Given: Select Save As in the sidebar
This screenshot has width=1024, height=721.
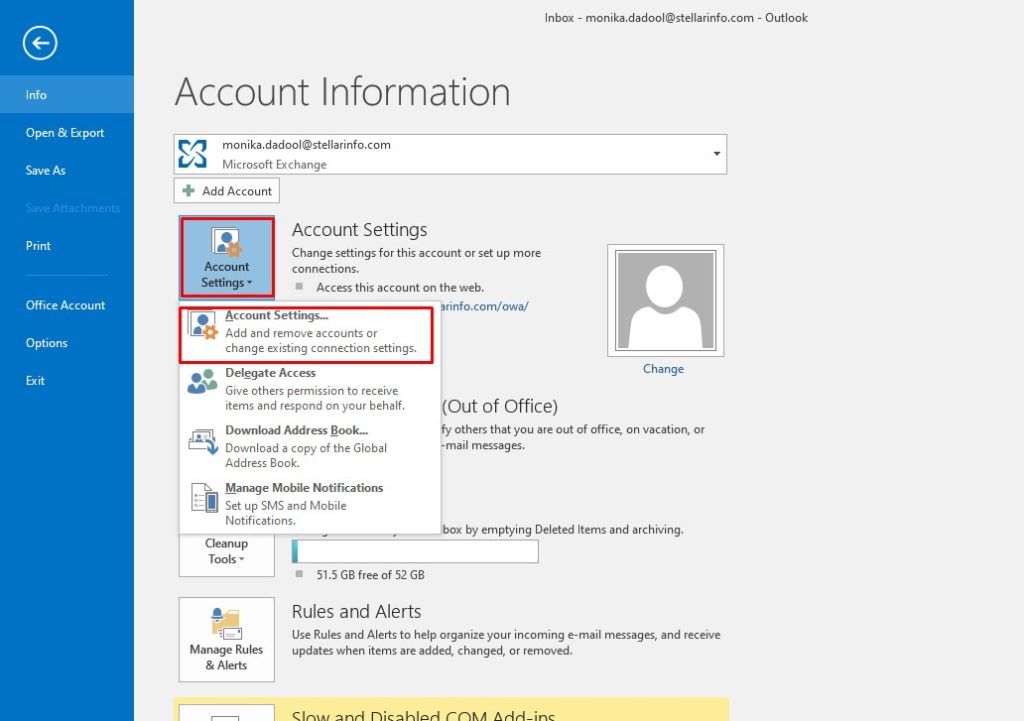Looking at the screenshot, I should click(46, 171).
